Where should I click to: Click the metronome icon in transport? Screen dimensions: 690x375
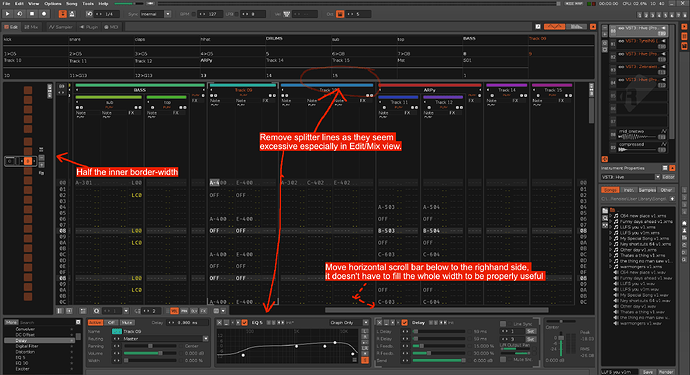[72, 14]
